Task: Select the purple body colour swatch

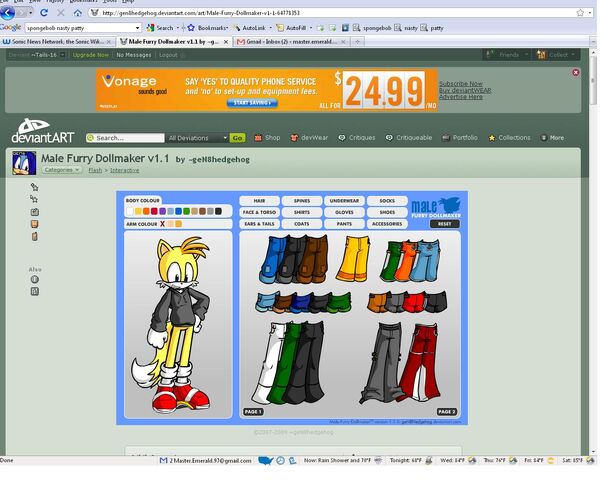Action: click(162, 211)
